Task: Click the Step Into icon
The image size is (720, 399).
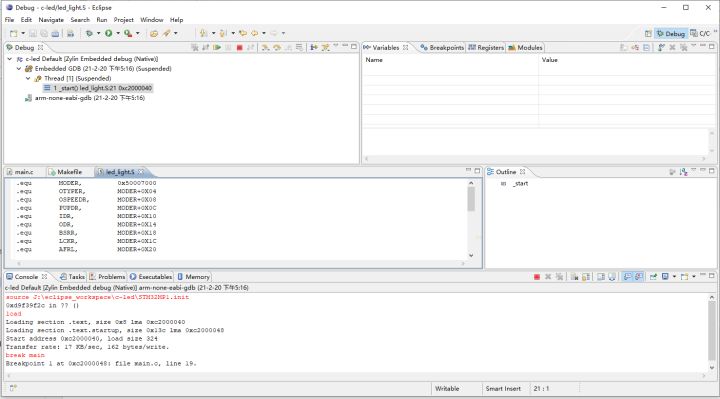Action: (265, 47)
